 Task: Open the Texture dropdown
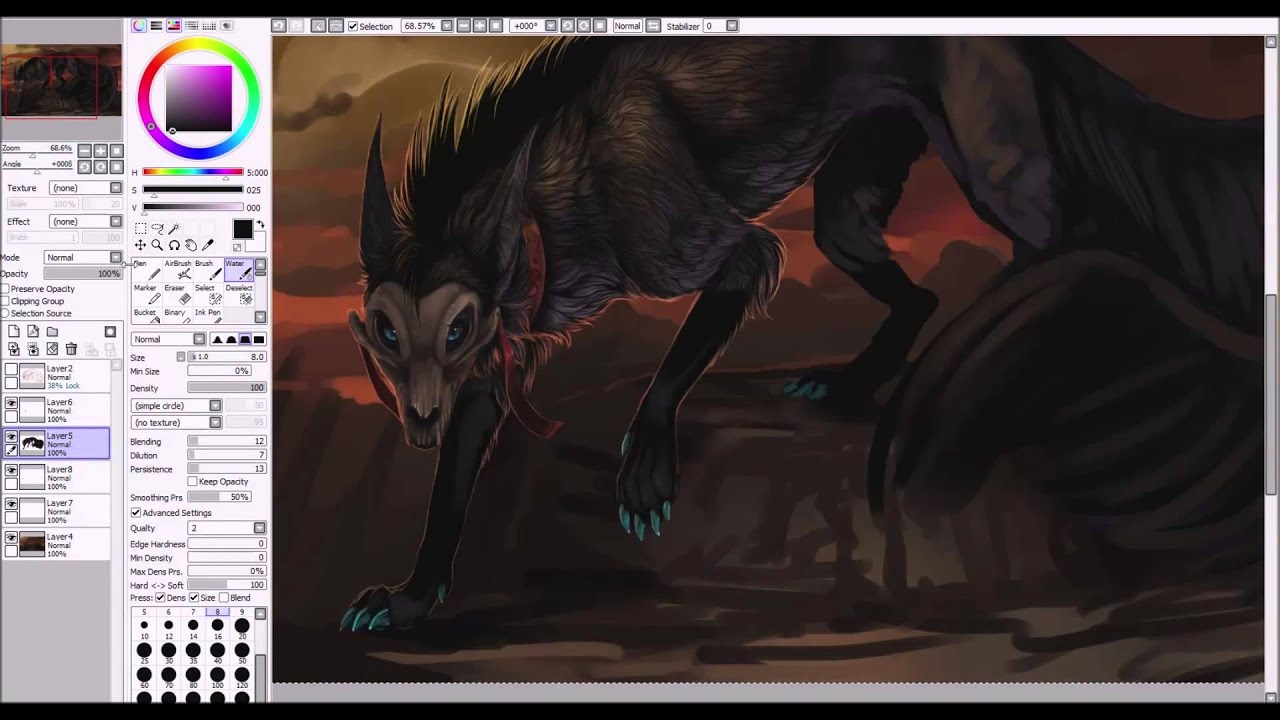pos(86,188)
